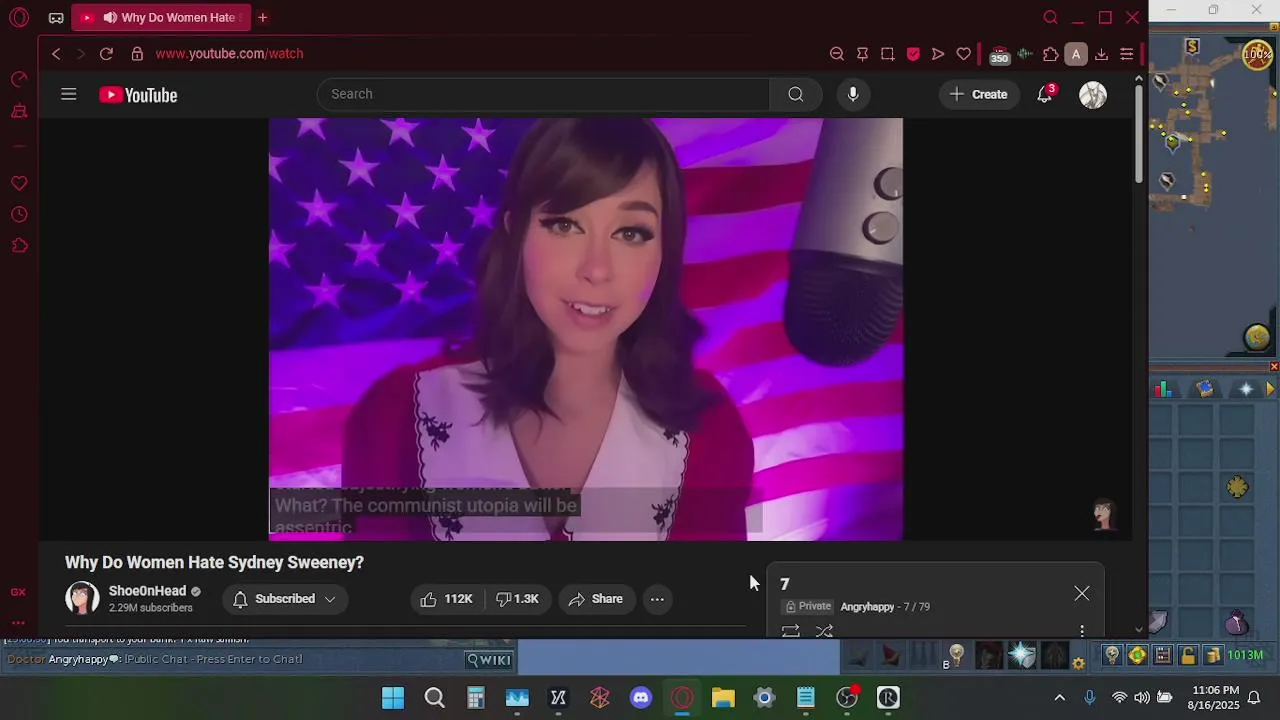This screenshot has height=720, width=1280.
Task: Open playlist three-dots options menu
Action: click(1082, 631)
